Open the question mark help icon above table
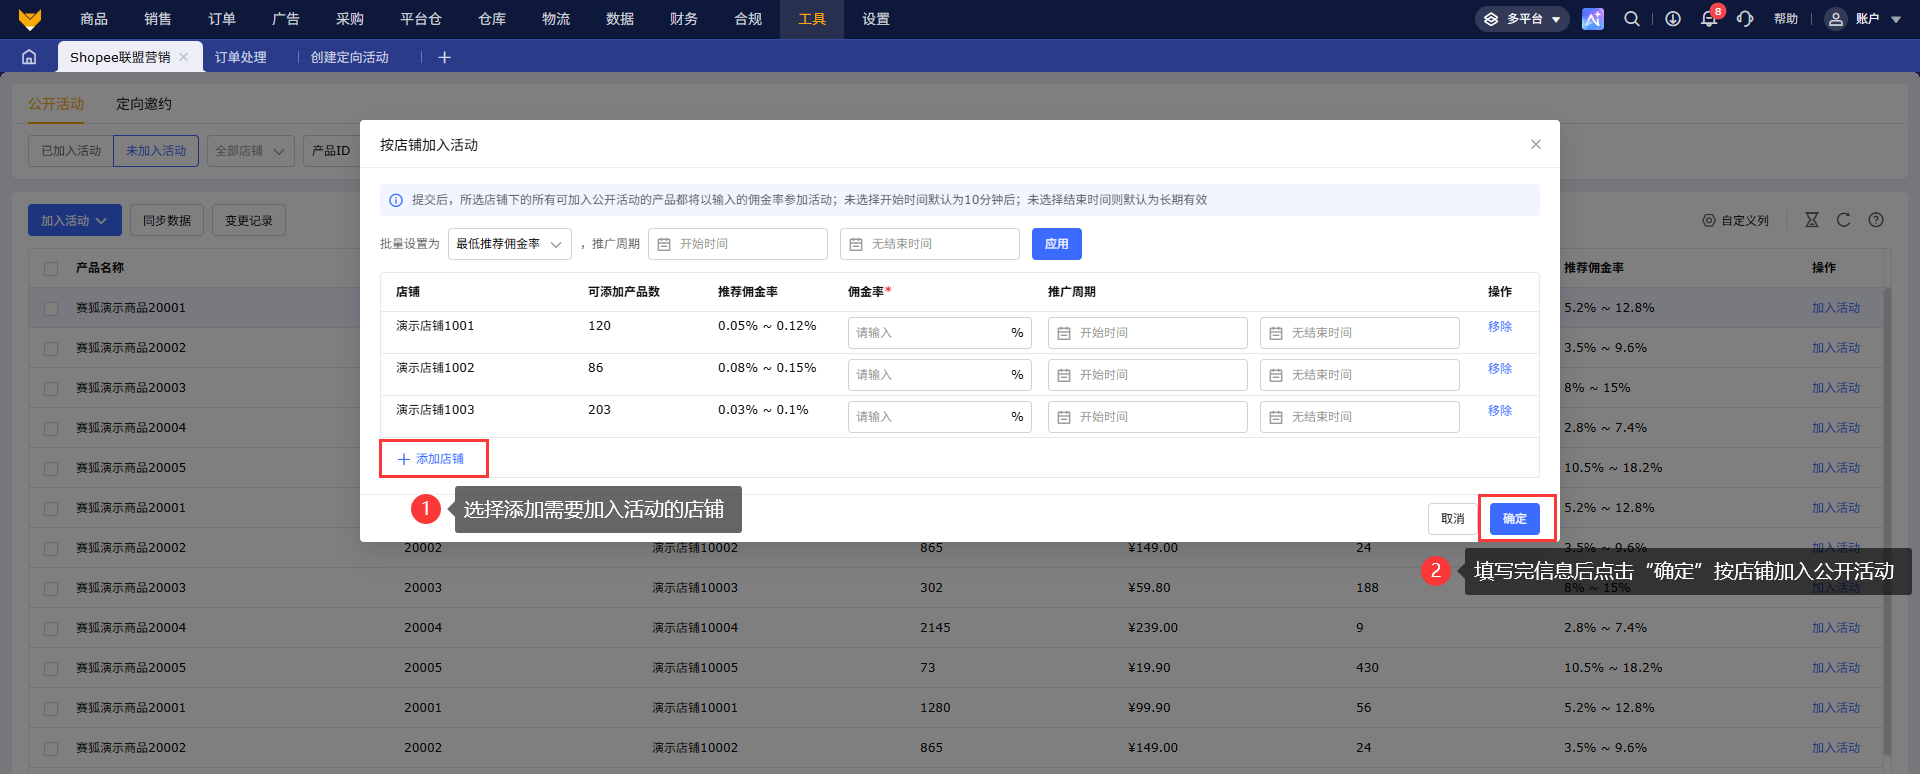1920x774 pixels. 1876,220
